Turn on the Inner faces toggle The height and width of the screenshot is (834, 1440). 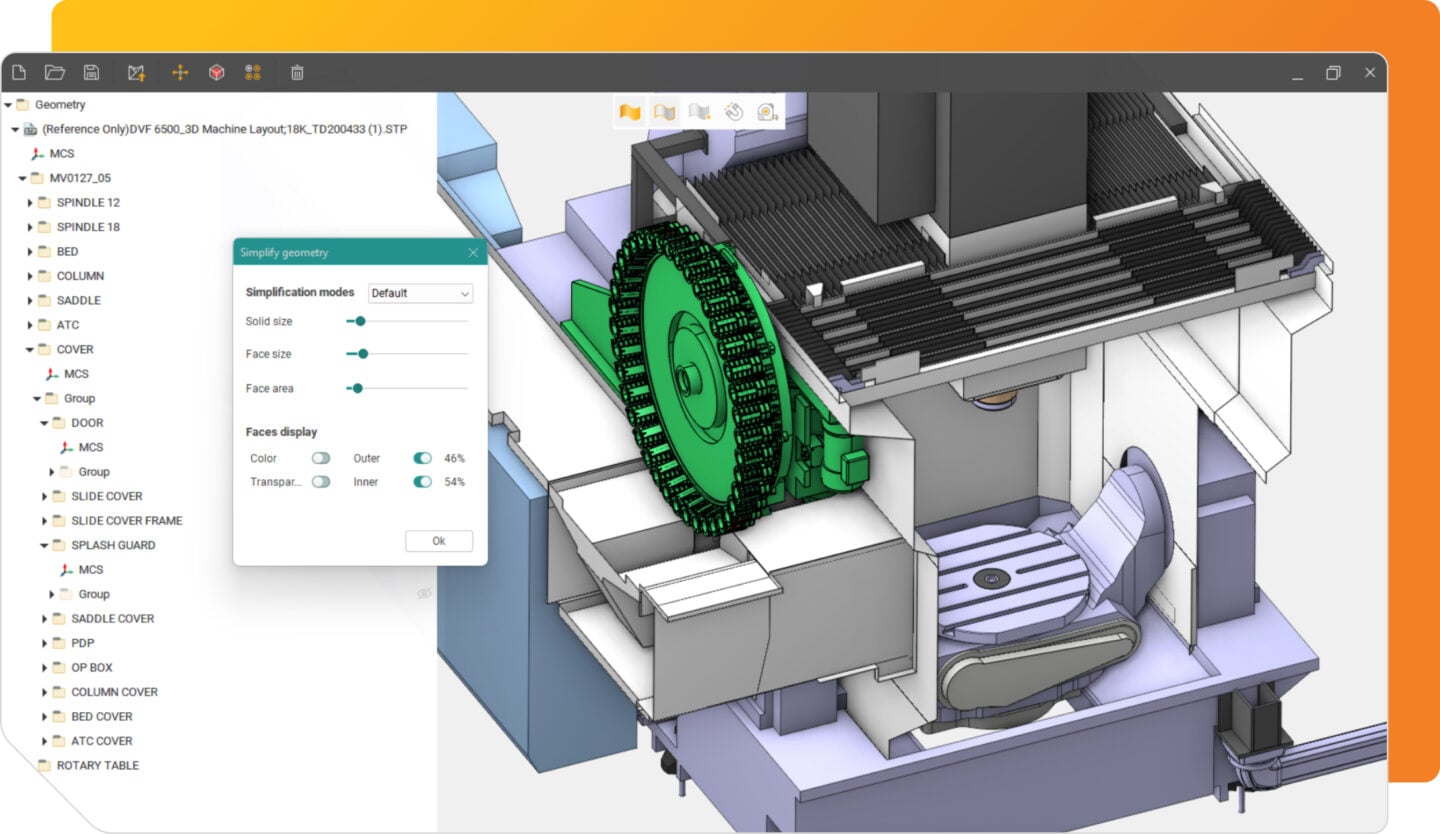coord(421,482)
